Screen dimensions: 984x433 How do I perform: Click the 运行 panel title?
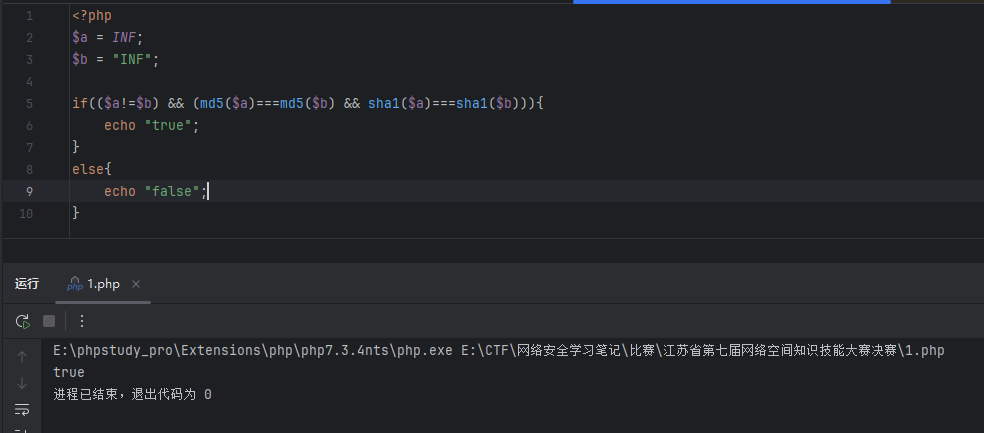tap(27, 284)
